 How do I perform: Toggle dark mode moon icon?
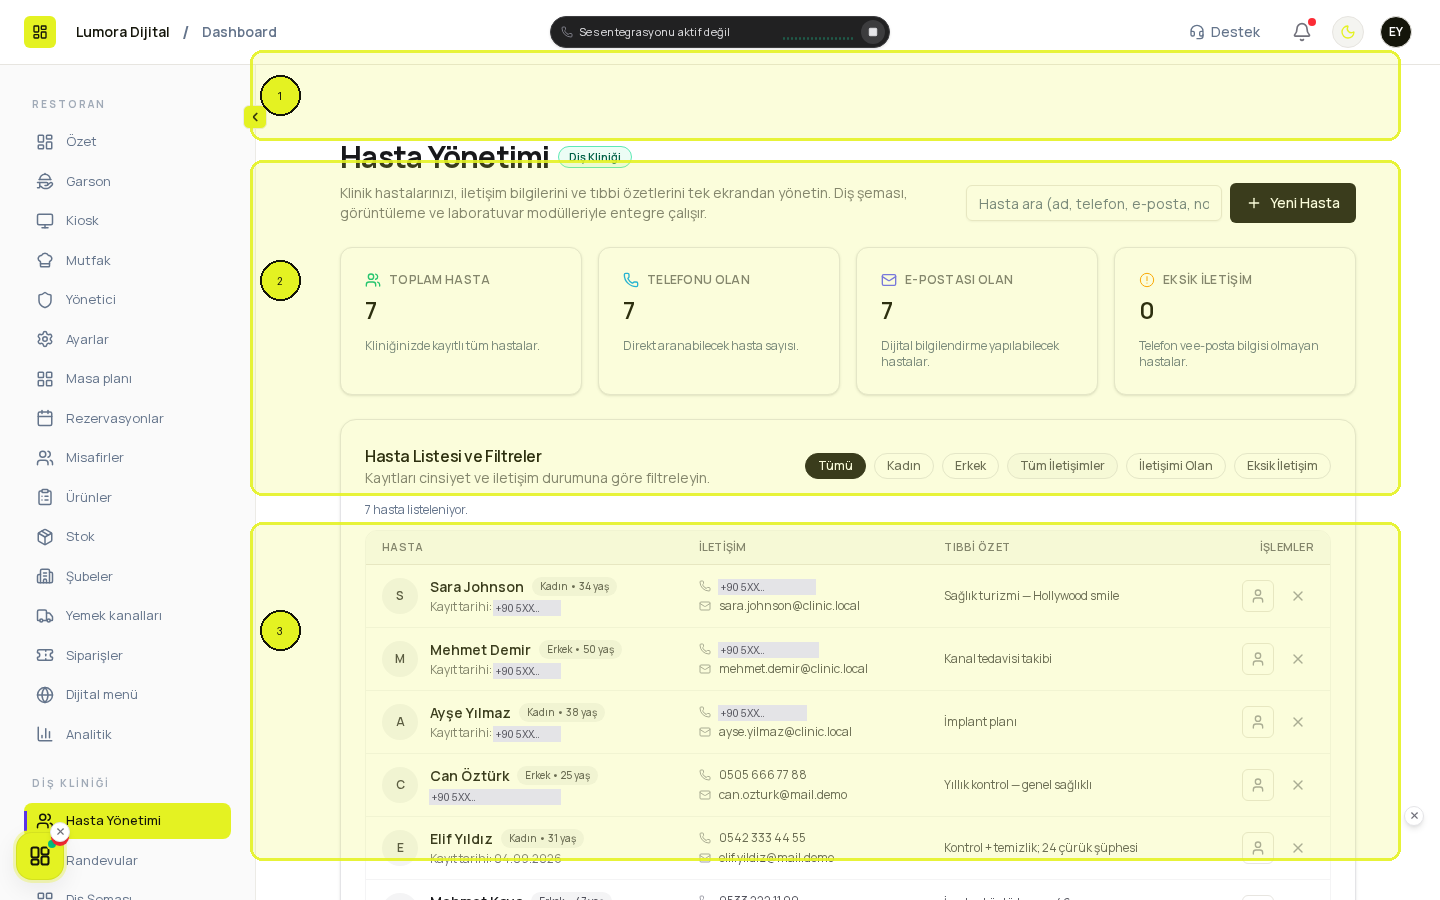point(1348,32)
